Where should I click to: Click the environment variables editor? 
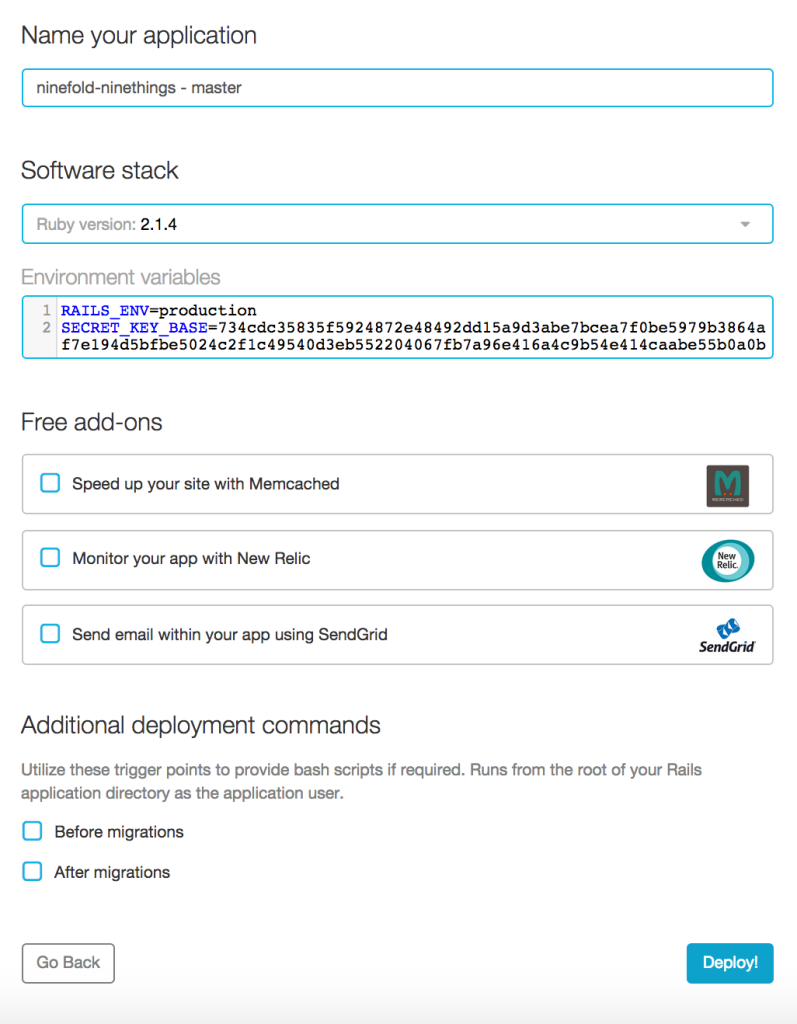tap(397, 327)
